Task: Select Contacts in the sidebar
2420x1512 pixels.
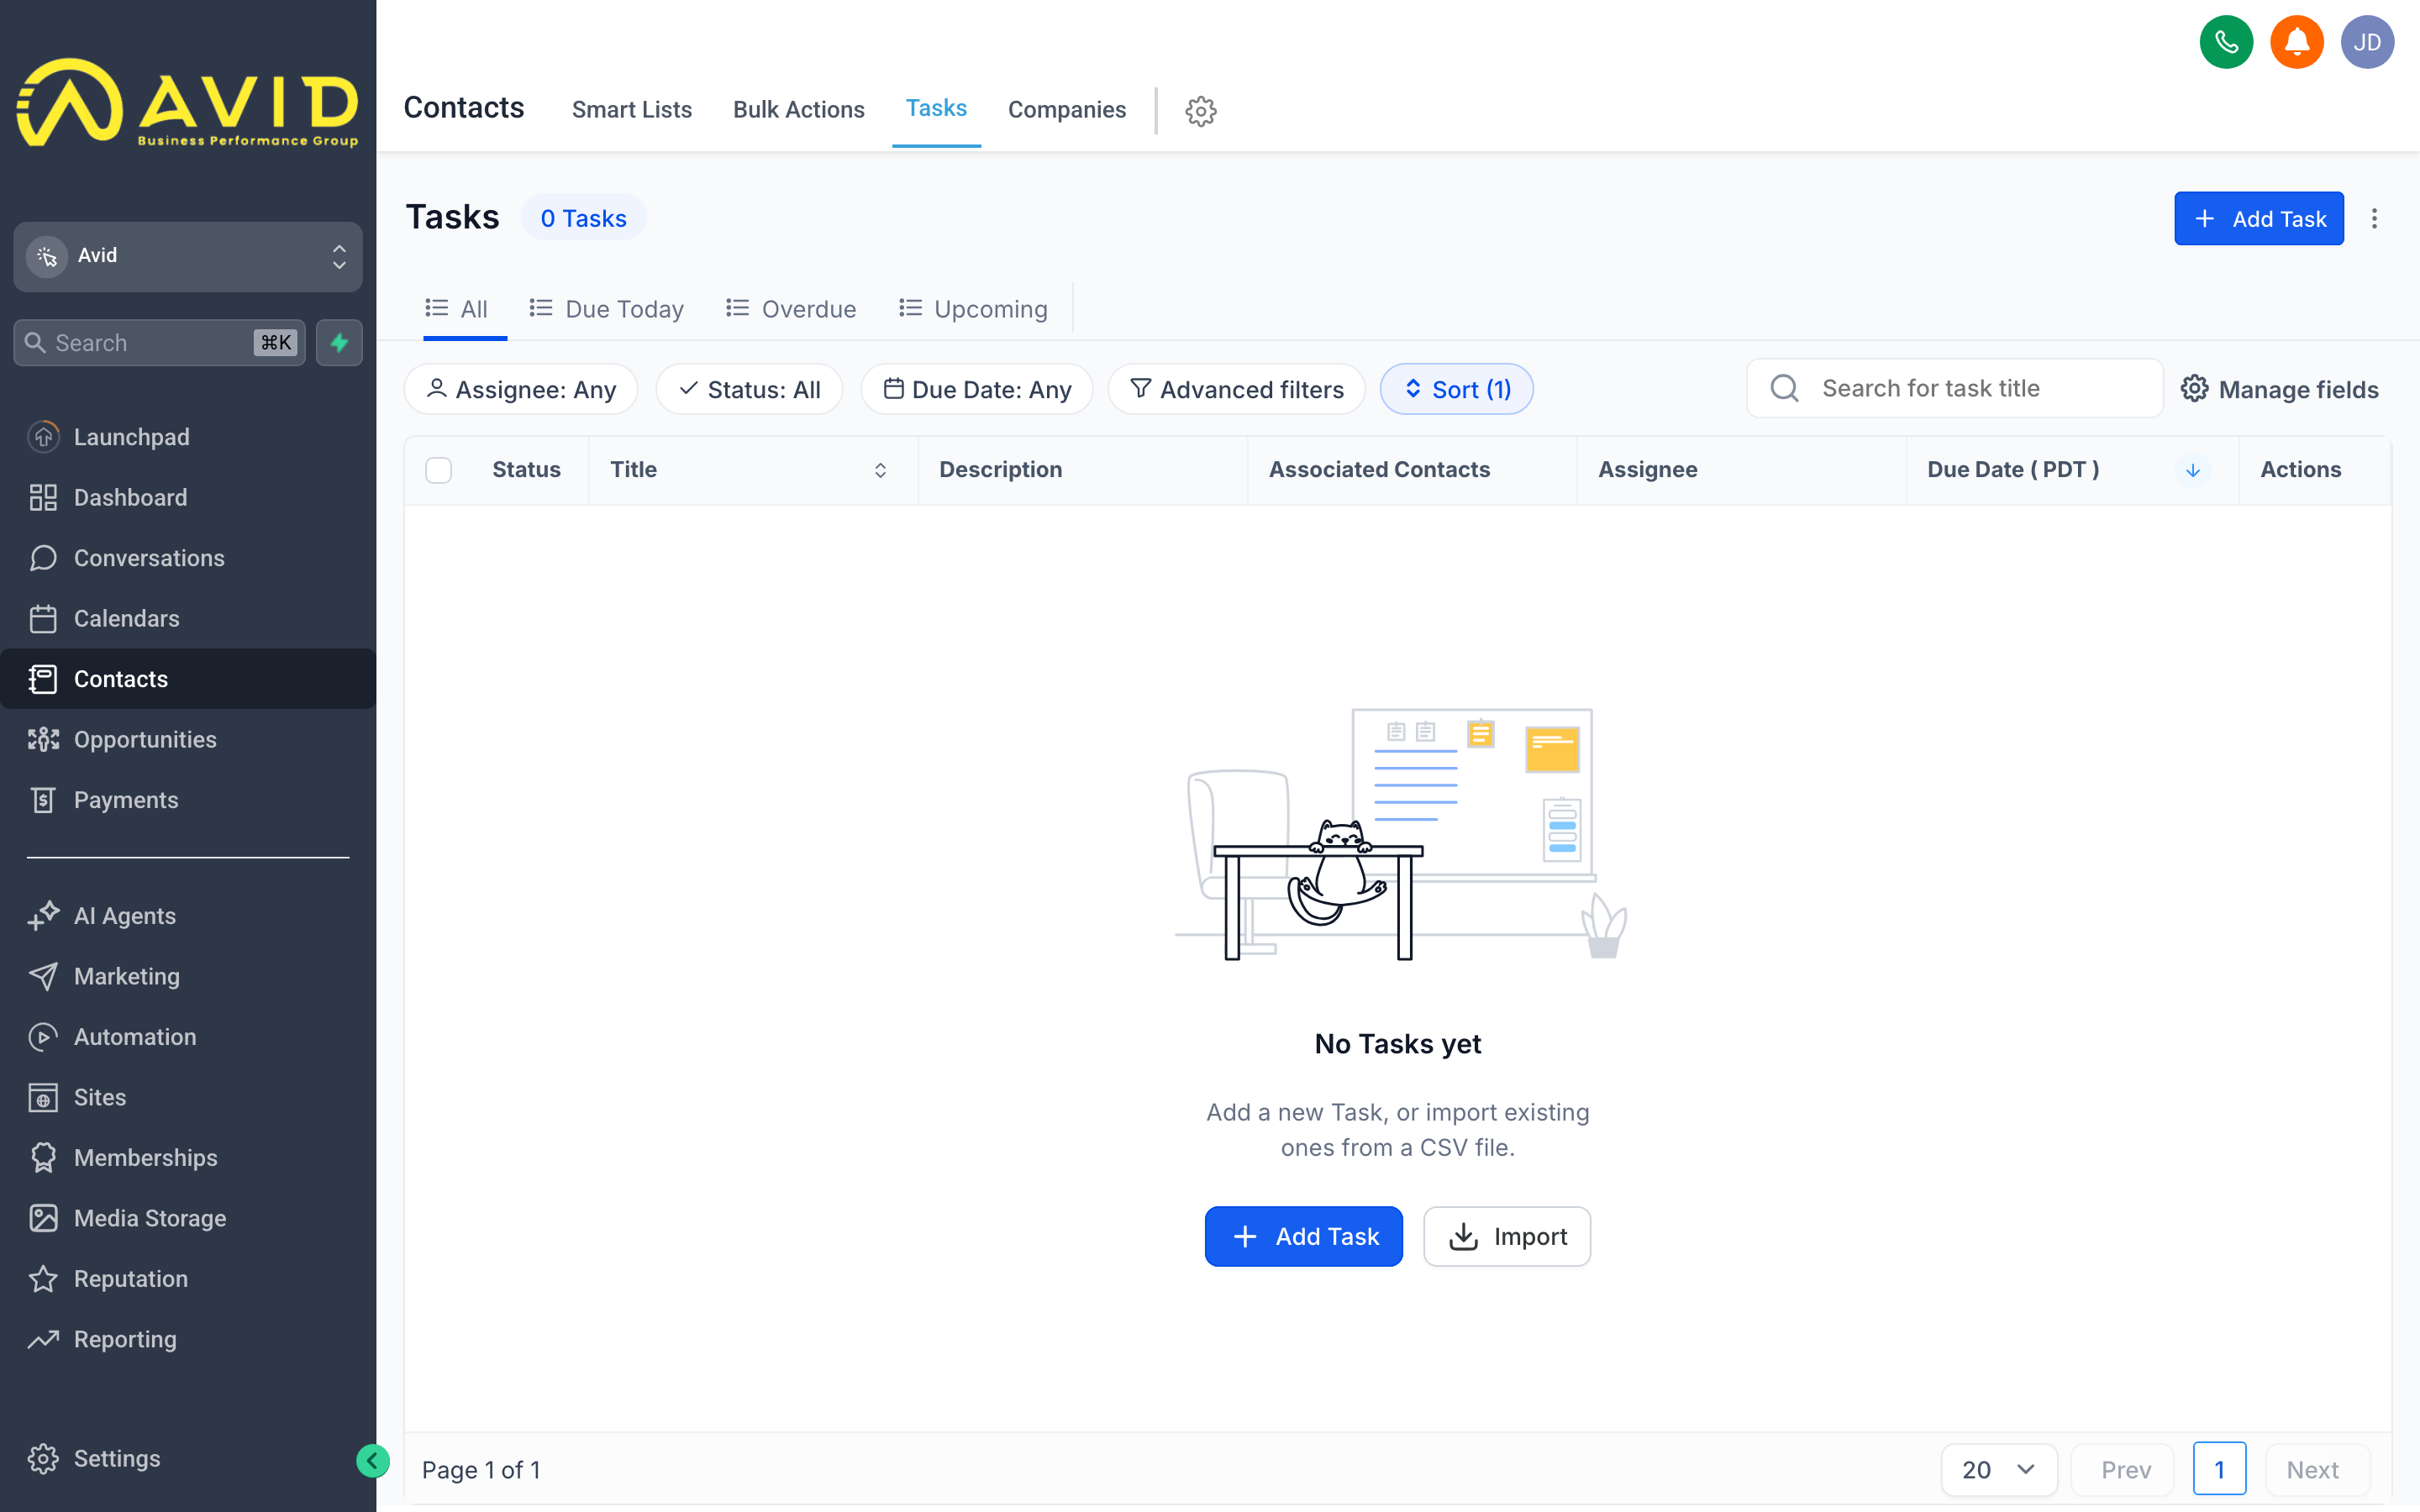Action: pyautogui.click(x=188, y=679)
